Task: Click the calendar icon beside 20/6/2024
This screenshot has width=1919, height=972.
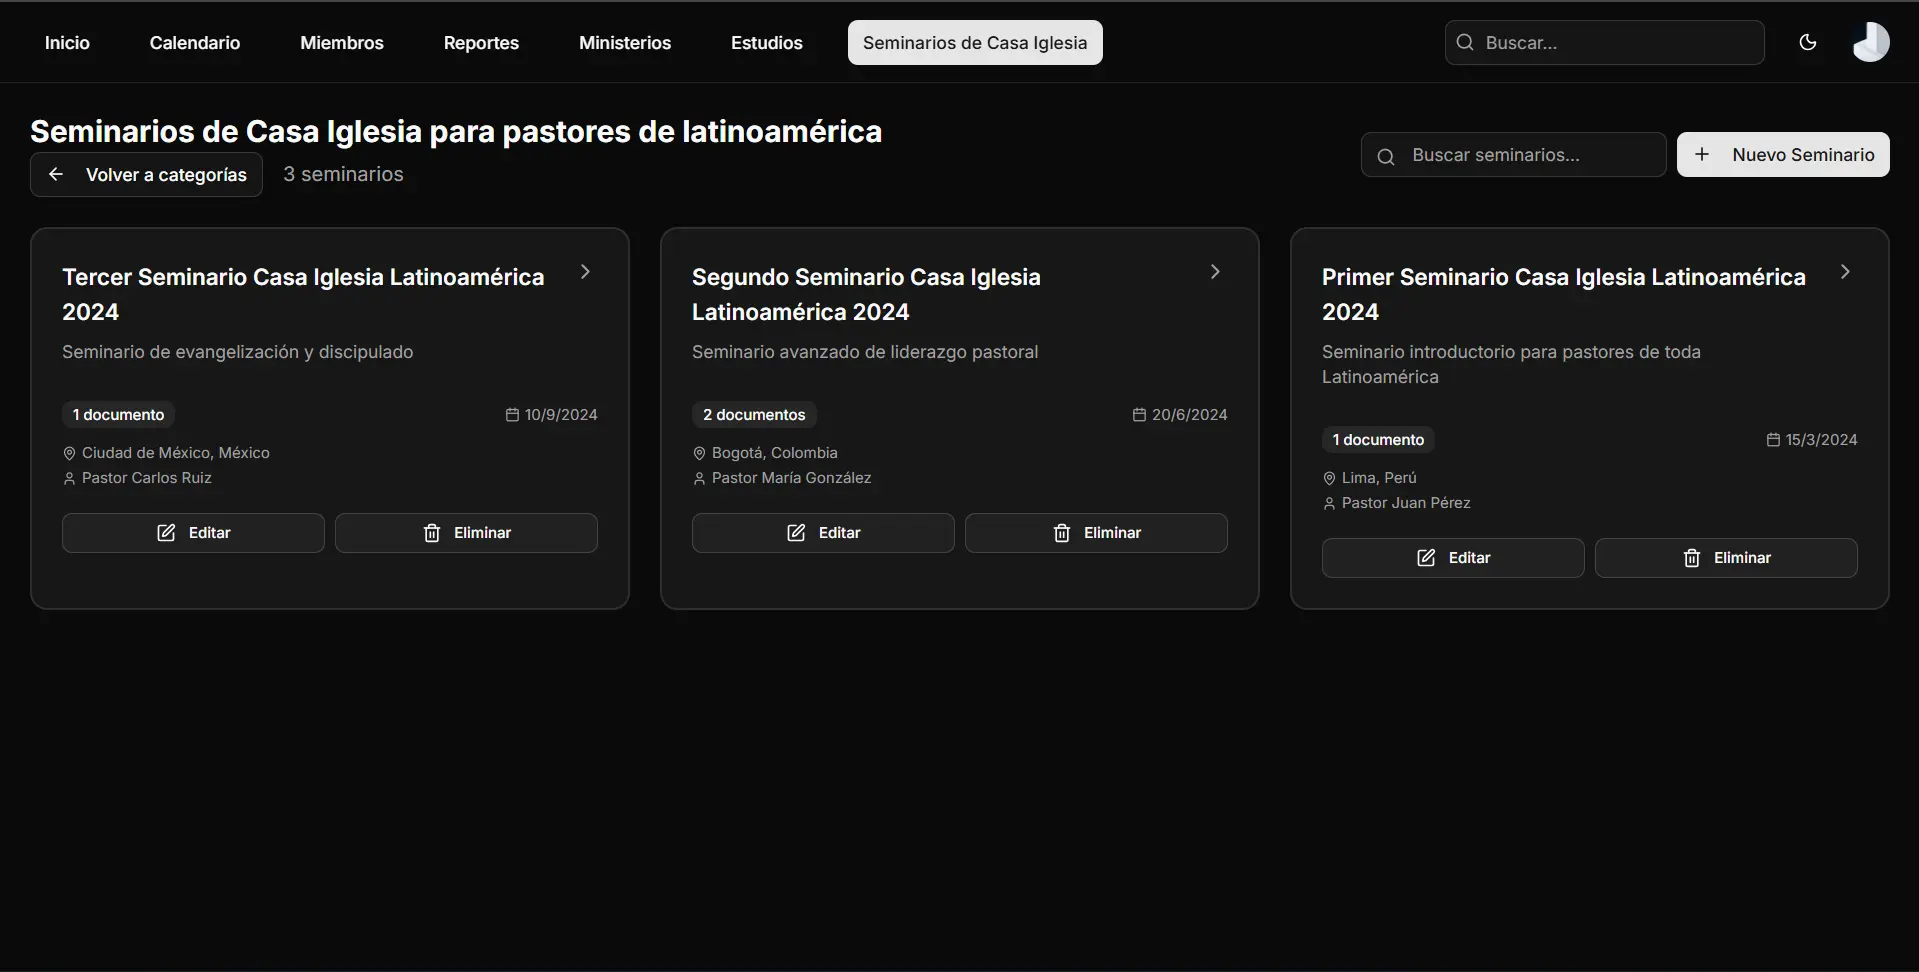Action: click(x=1139, y=415)
